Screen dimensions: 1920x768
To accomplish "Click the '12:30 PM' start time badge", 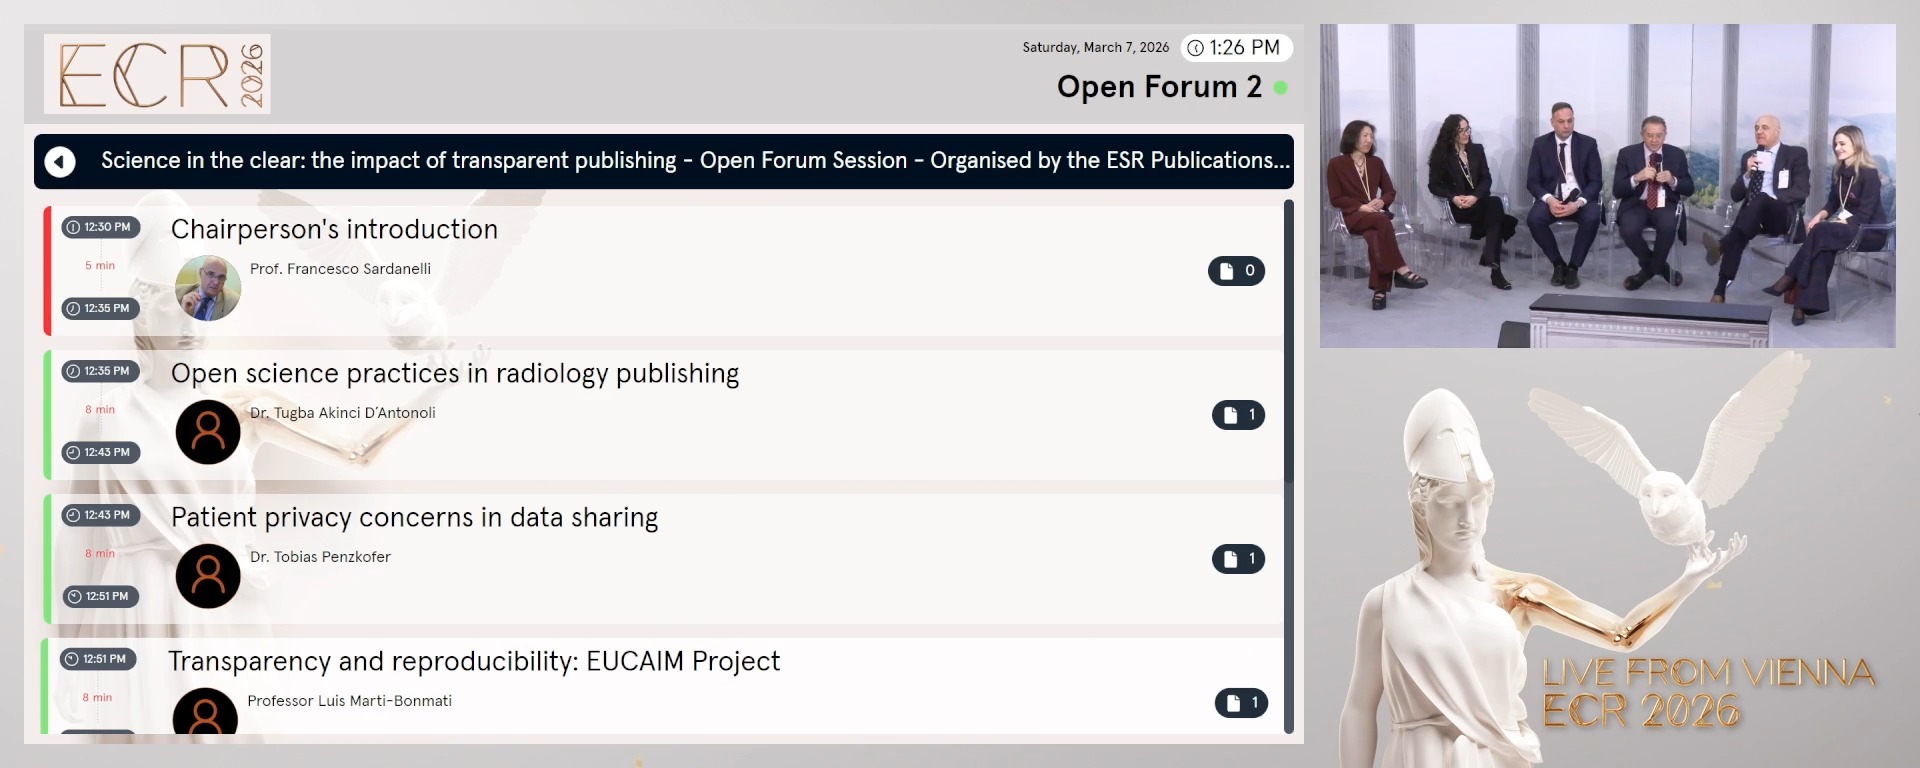I will point(100,227).
